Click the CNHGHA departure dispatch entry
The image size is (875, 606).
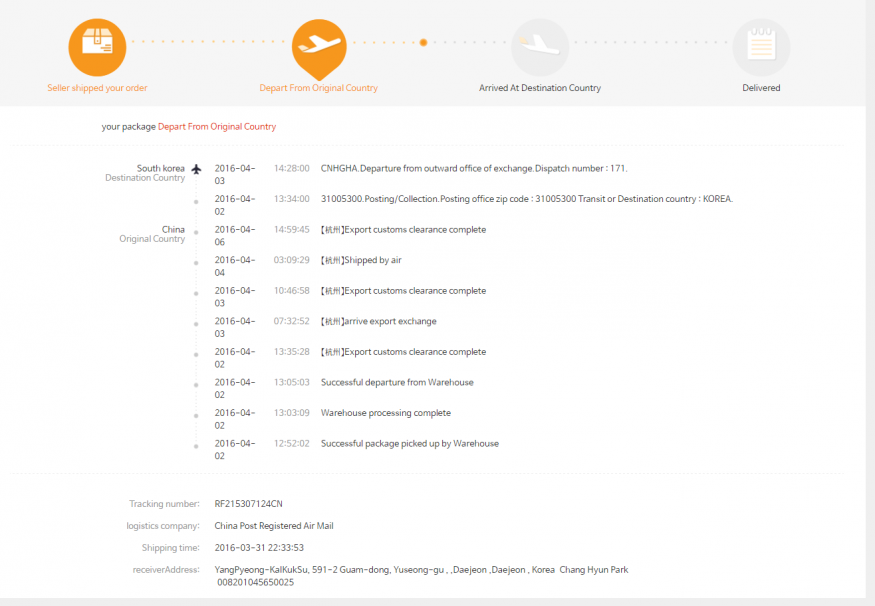click(x=474, y=168)
